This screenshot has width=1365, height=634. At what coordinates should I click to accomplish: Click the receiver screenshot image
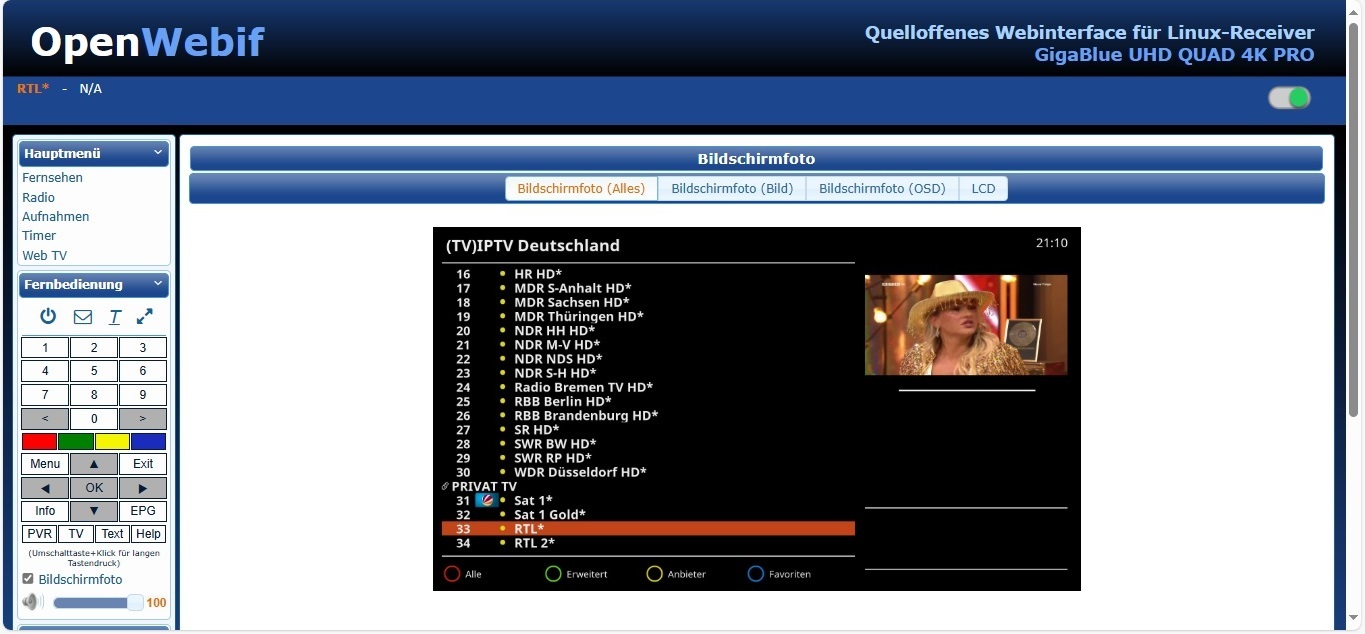pyautogui.click(x=756, y=408)
